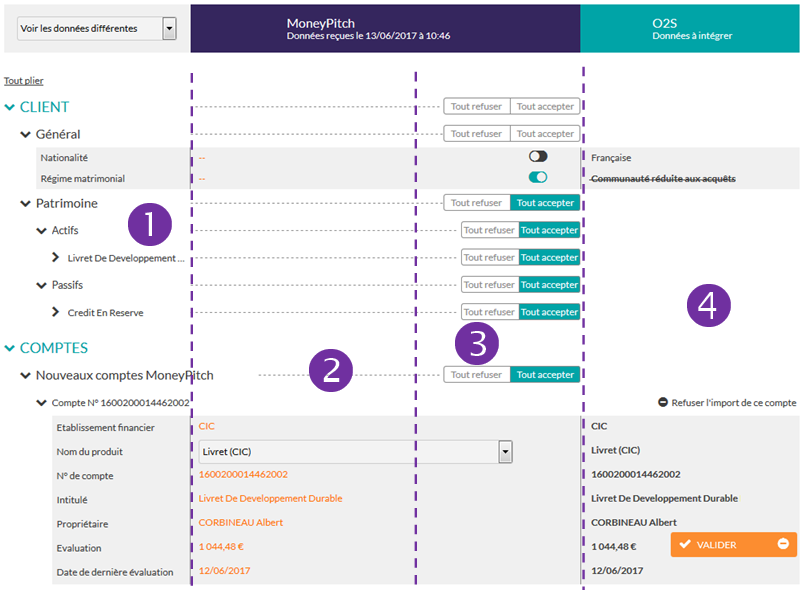Open the Voir les données différentes dropdown

tap(97, 29)
